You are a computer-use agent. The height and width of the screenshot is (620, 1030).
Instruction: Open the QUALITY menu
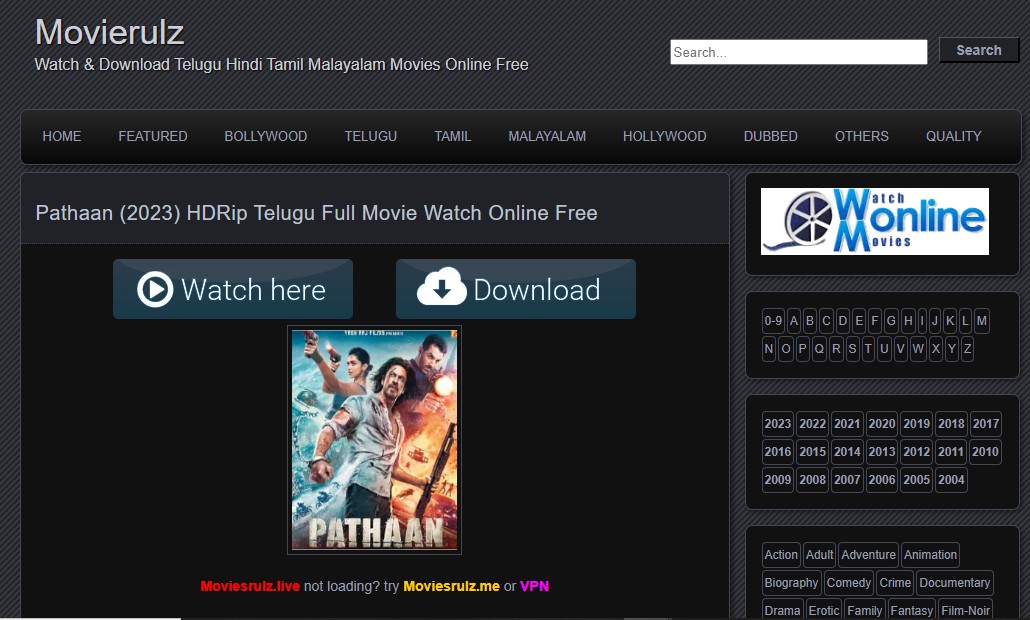(954, 136)
